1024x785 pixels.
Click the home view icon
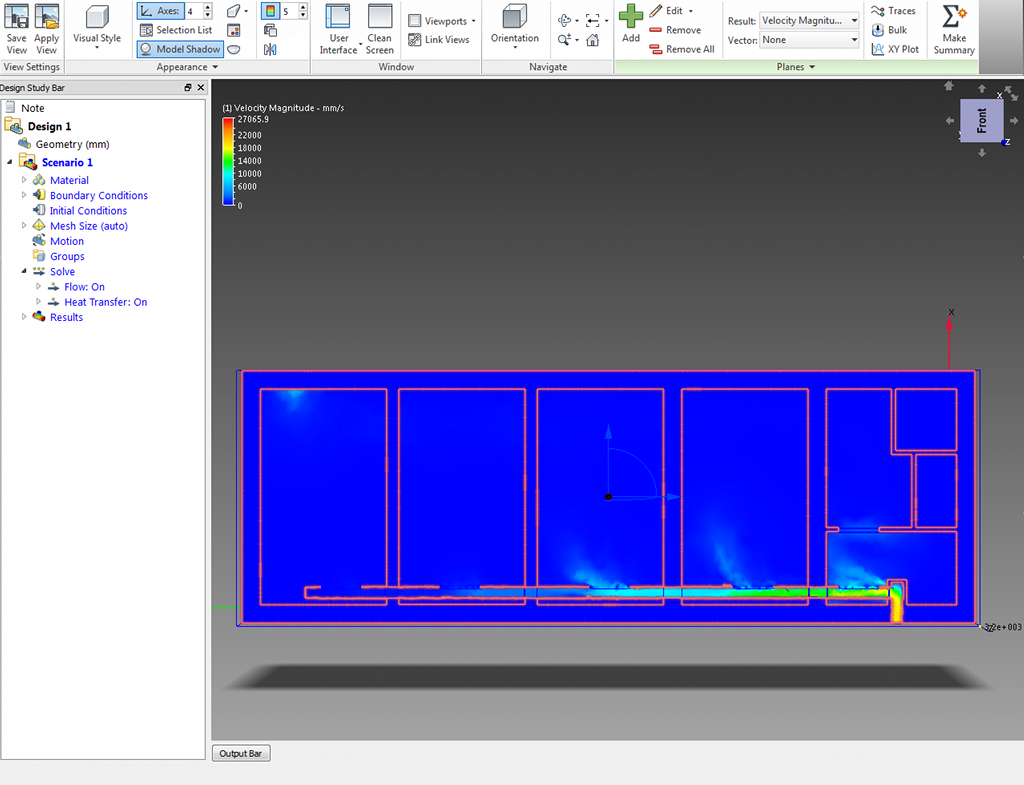[x=592, y=40]
